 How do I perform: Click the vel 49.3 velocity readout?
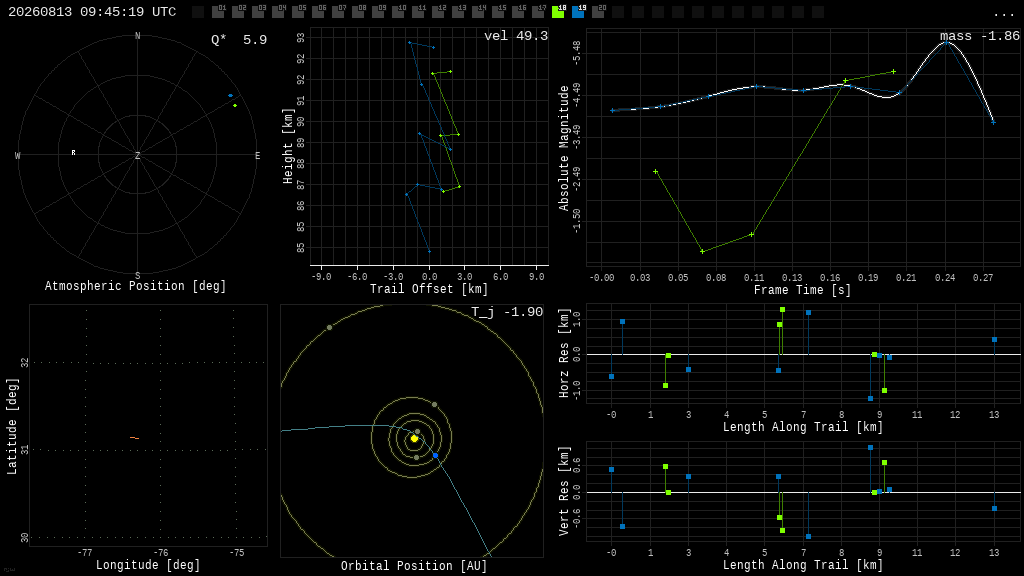click(x=516, y=36)
